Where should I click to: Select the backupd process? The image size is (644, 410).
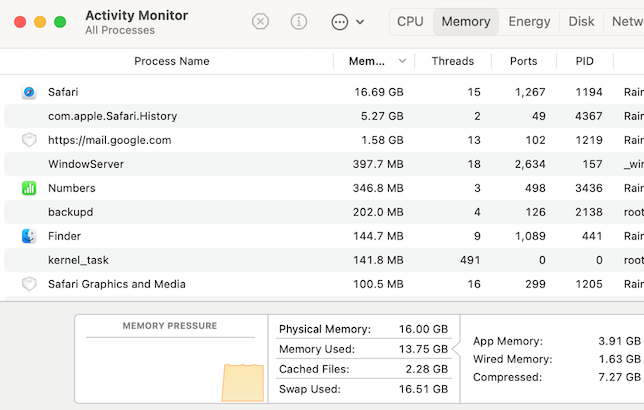tap(71, 212)
